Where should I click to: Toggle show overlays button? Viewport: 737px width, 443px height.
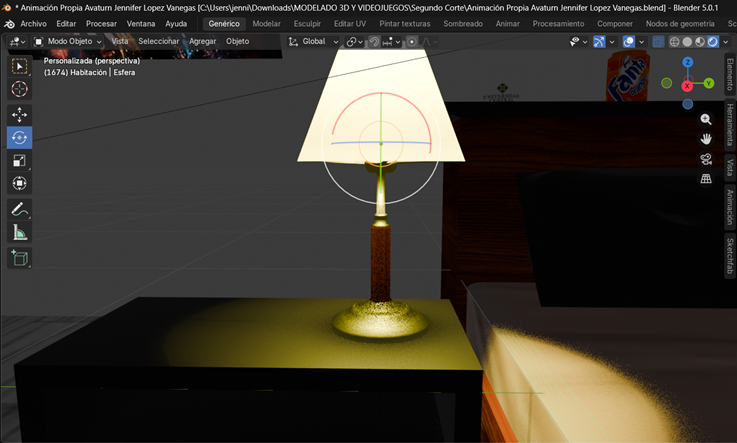pyautogui.click(x=628, y=42)
